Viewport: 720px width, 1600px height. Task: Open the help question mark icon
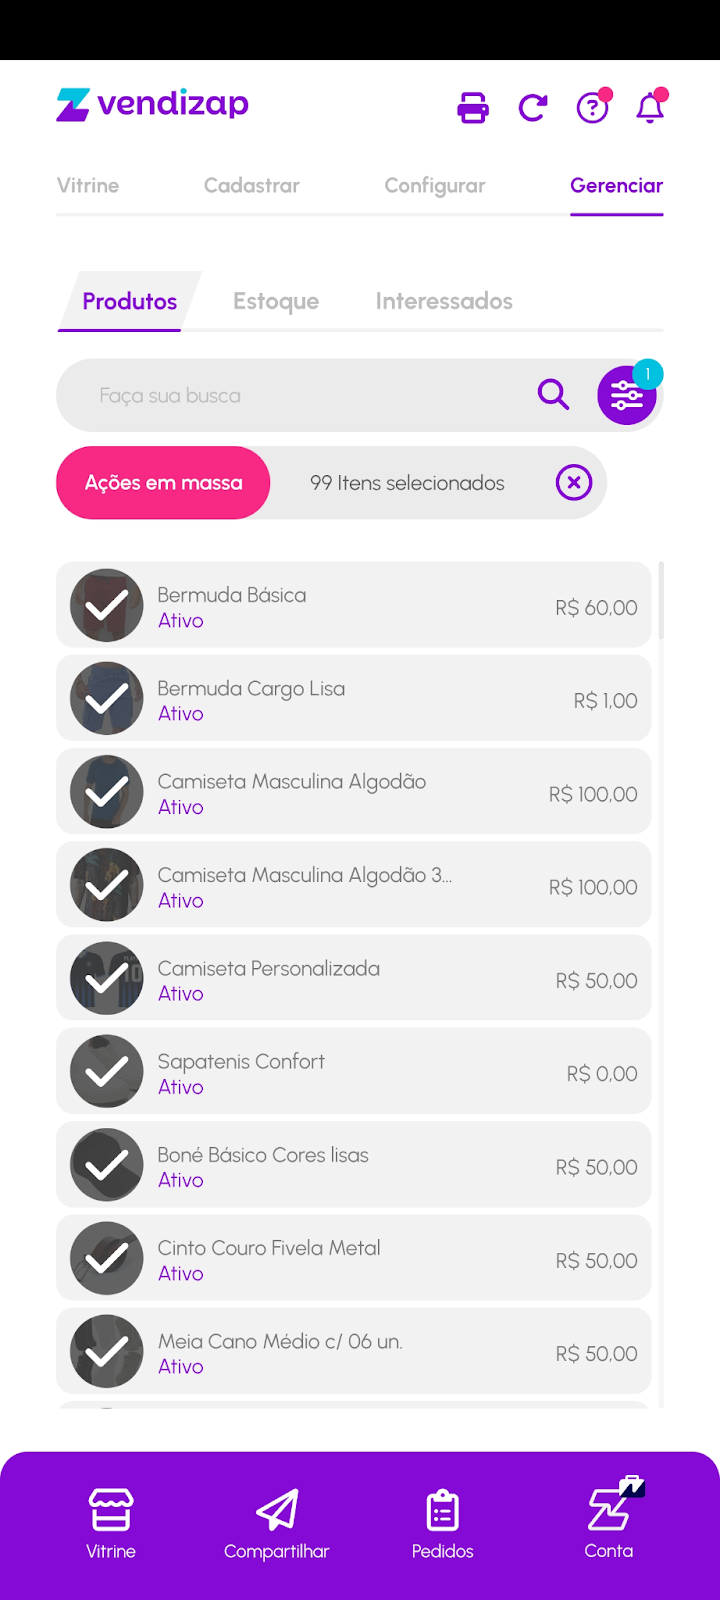tap(592, 107)
